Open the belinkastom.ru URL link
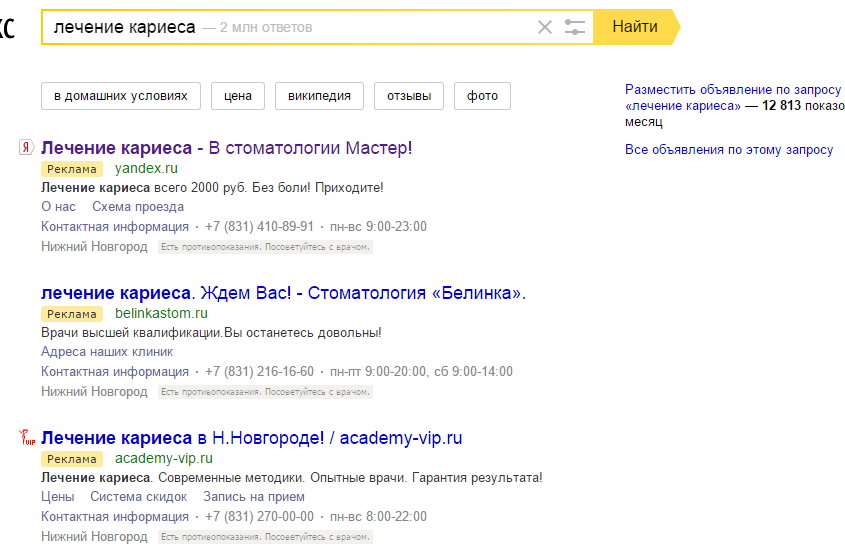Viewport: 845px width, 551px height. [161, 313]
